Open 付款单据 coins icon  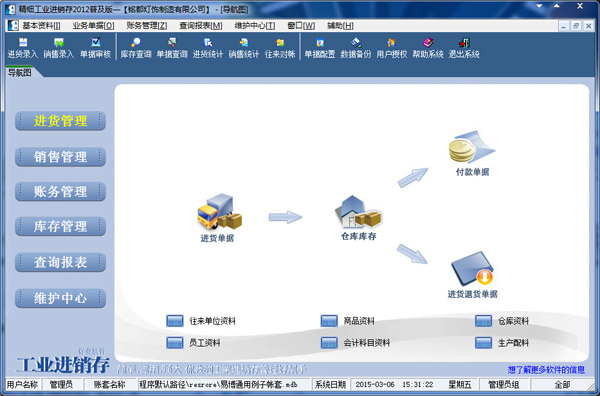pyautogui.click(x=472, y=147)
